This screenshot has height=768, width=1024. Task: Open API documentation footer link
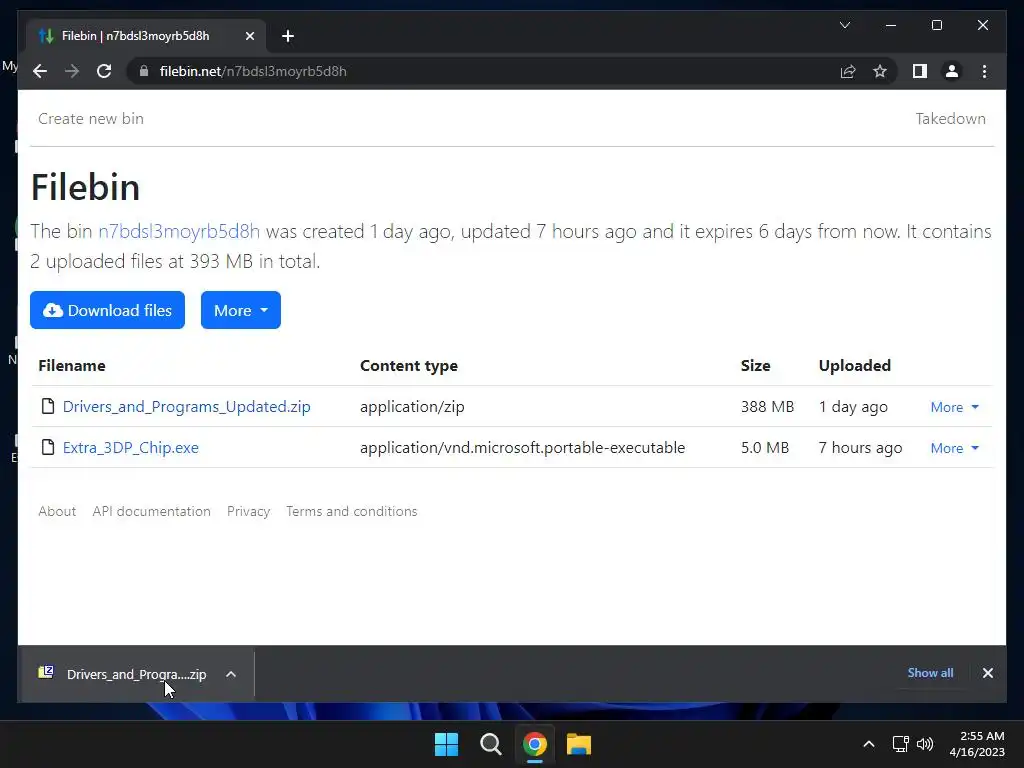[x=152, y=511]
